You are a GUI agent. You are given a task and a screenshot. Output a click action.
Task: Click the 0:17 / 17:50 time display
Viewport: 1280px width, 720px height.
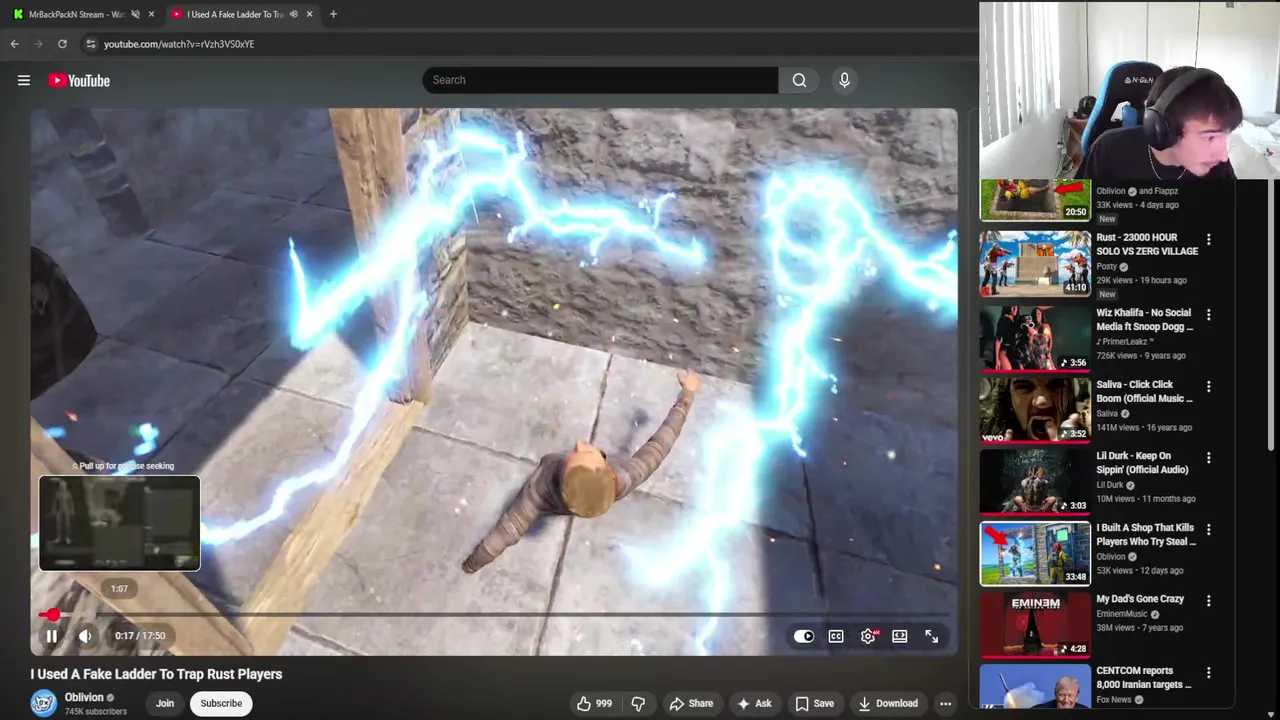(140, 636)
